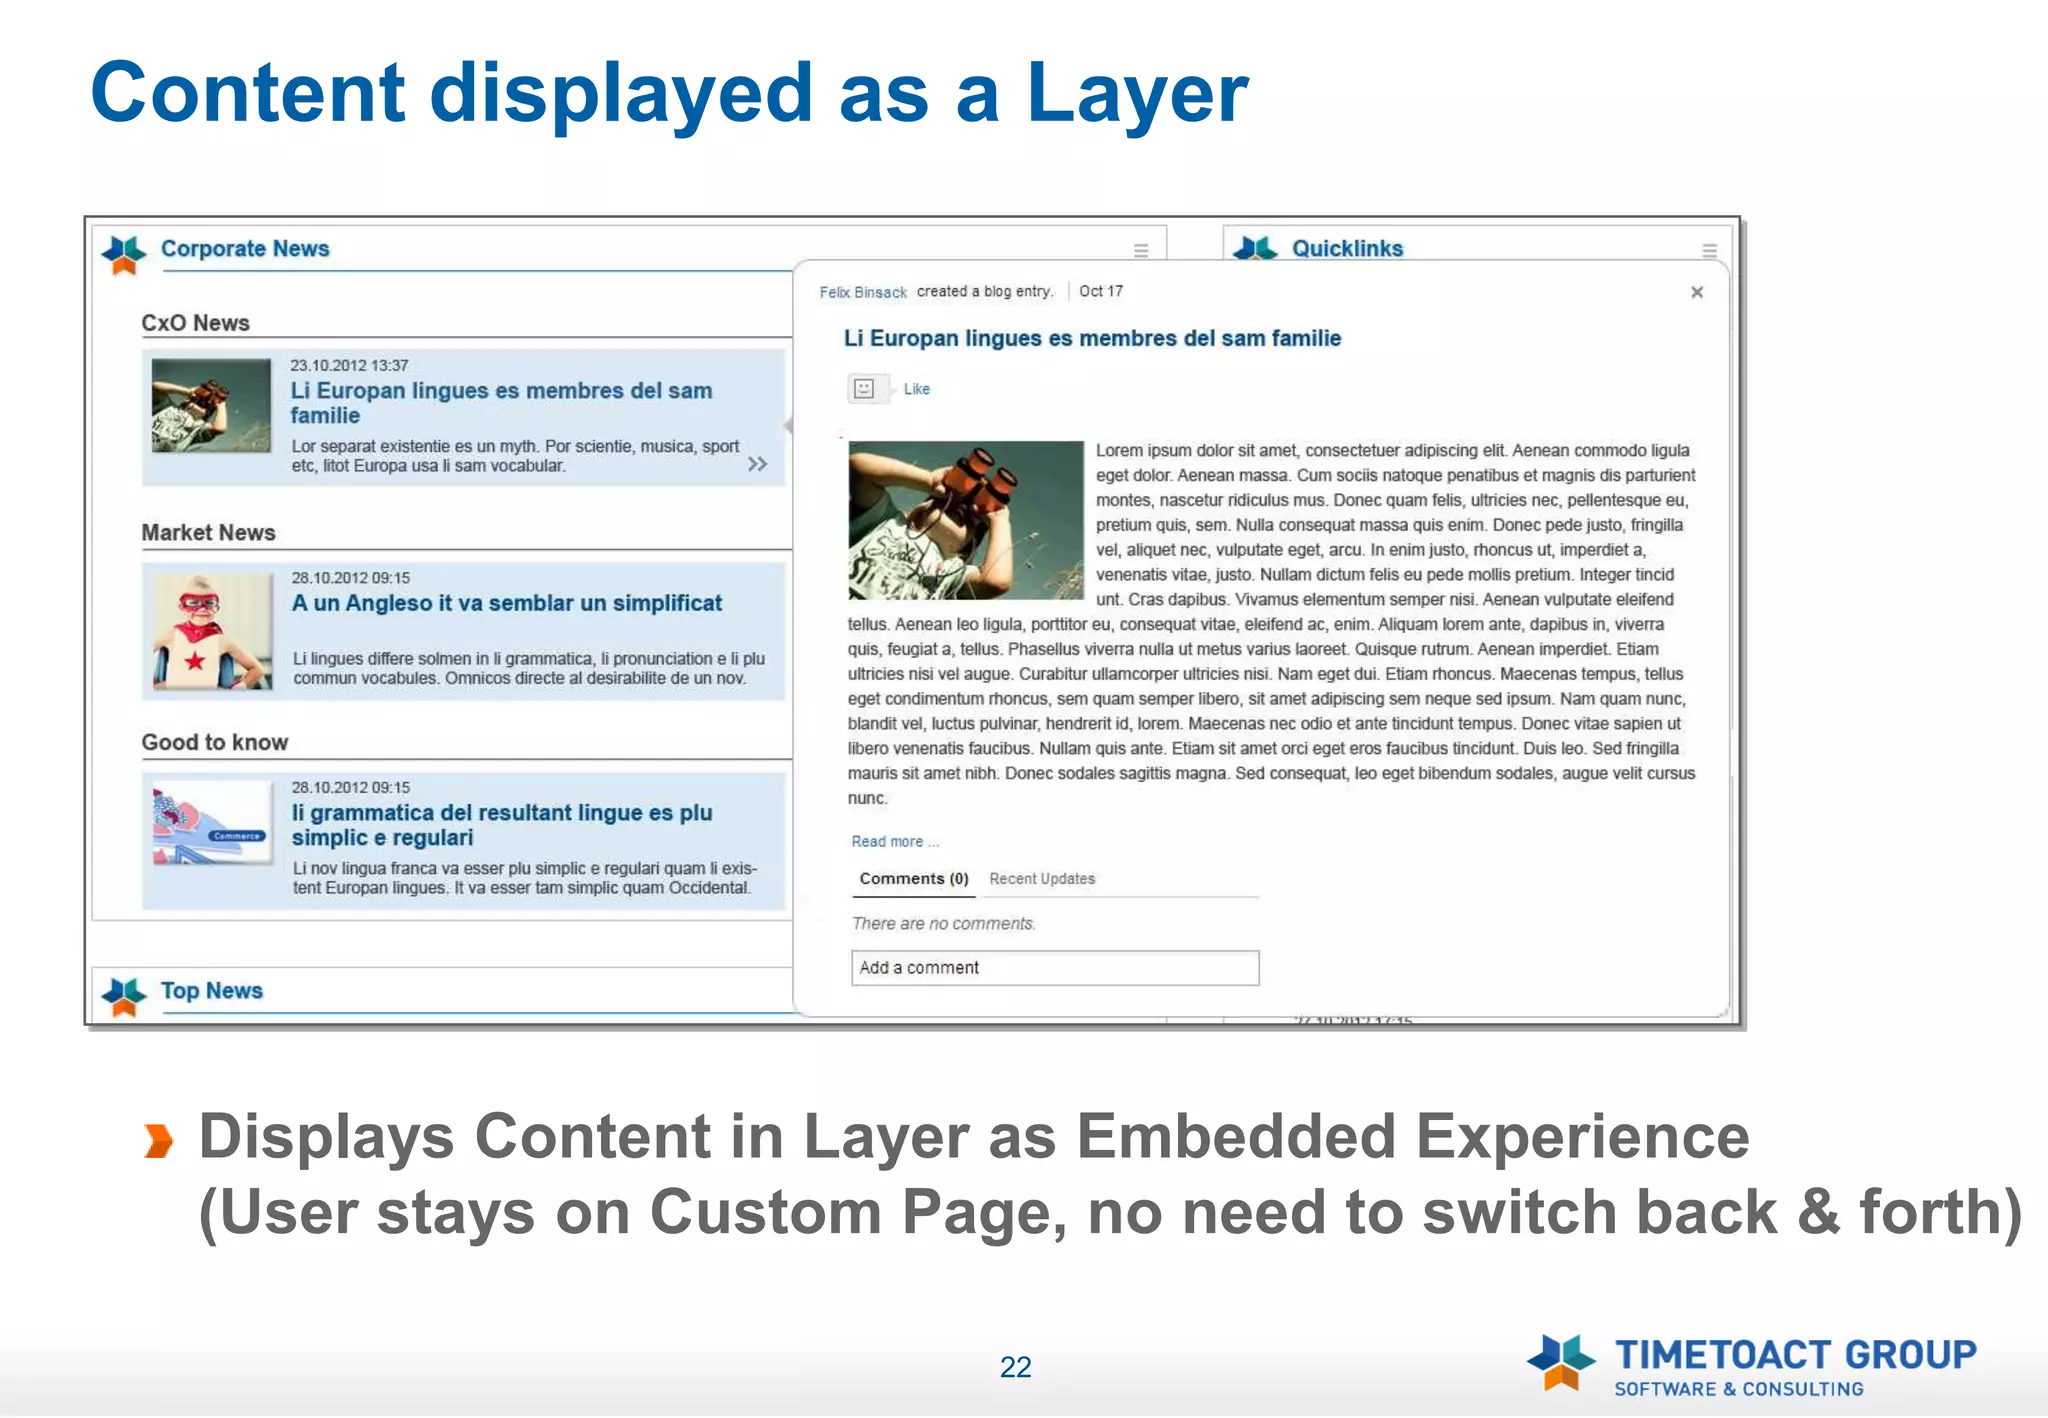Click the TIMETOACT GROUP logo
This screenshot has width=2048, height=1418.
point(1751,1365)
